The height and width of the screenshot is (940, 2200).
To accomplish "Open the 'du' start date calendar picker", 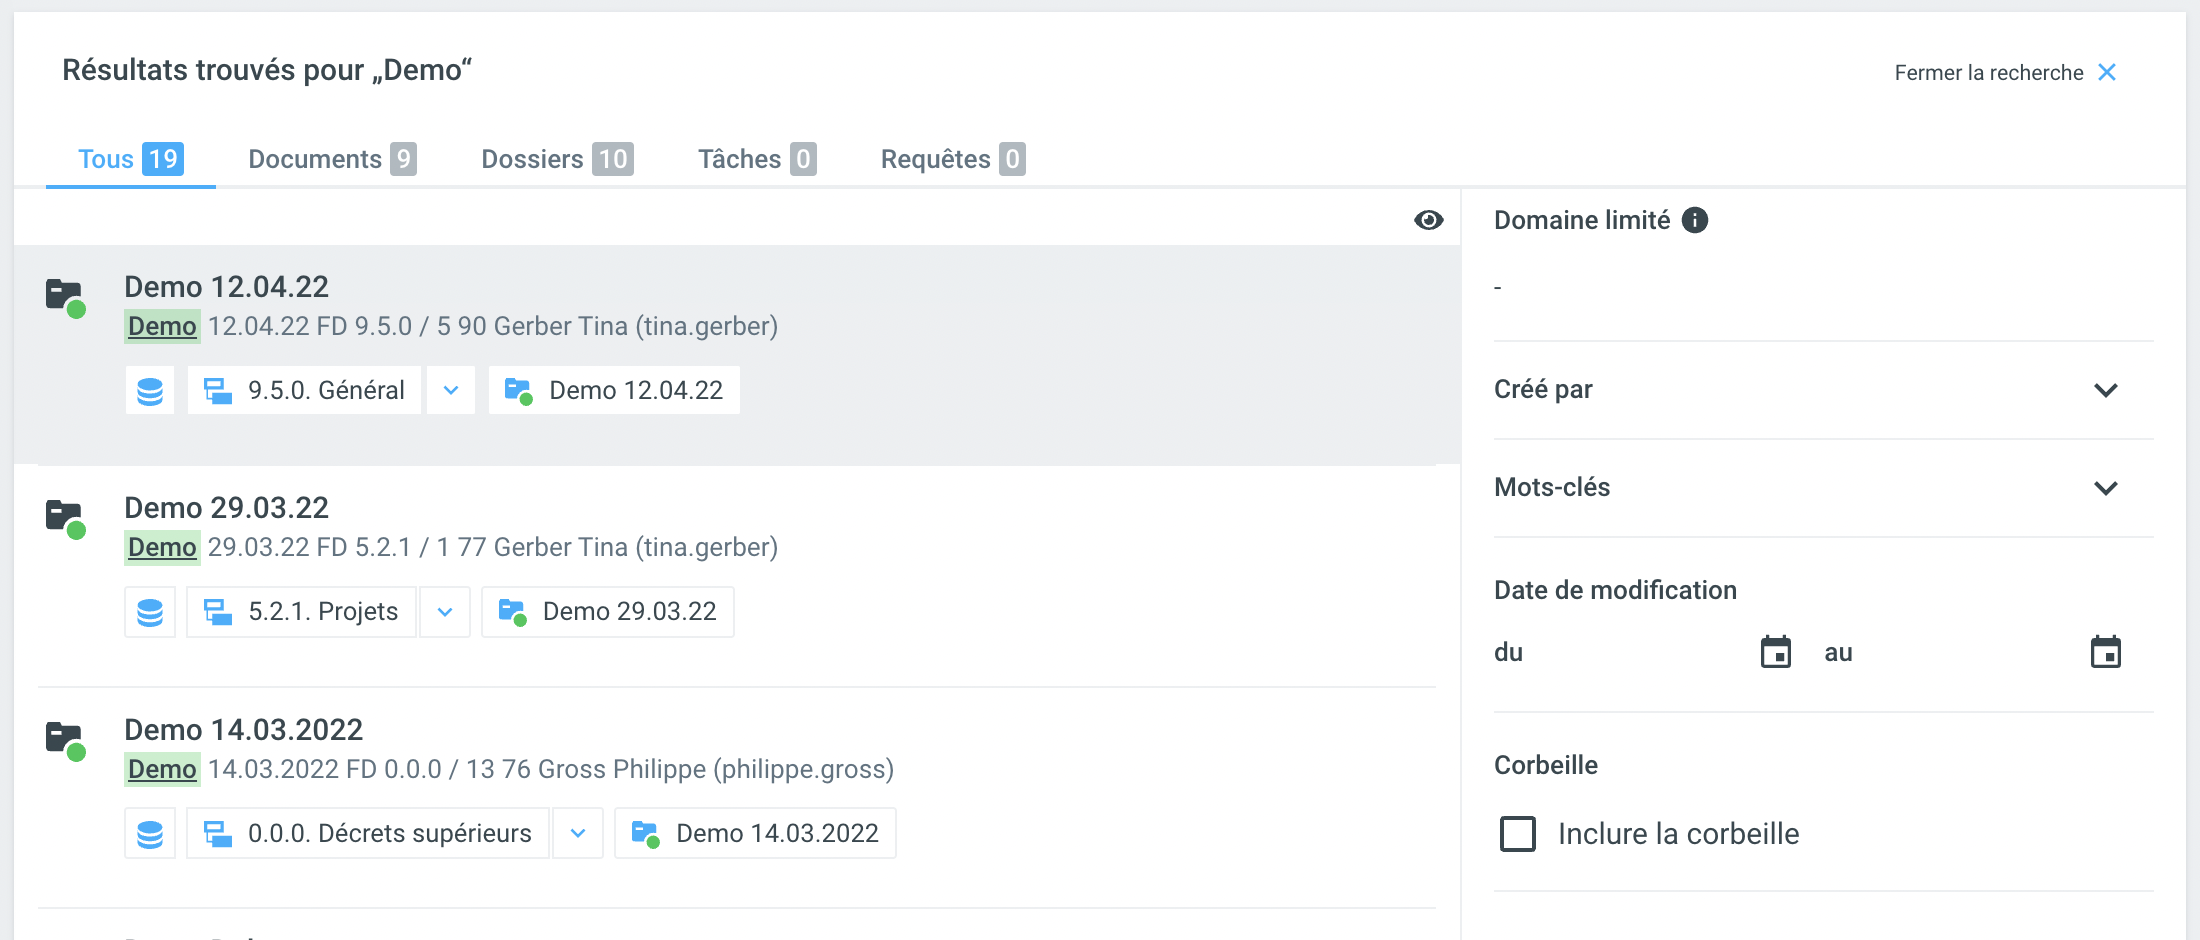I will click(x=1775, y=652).
